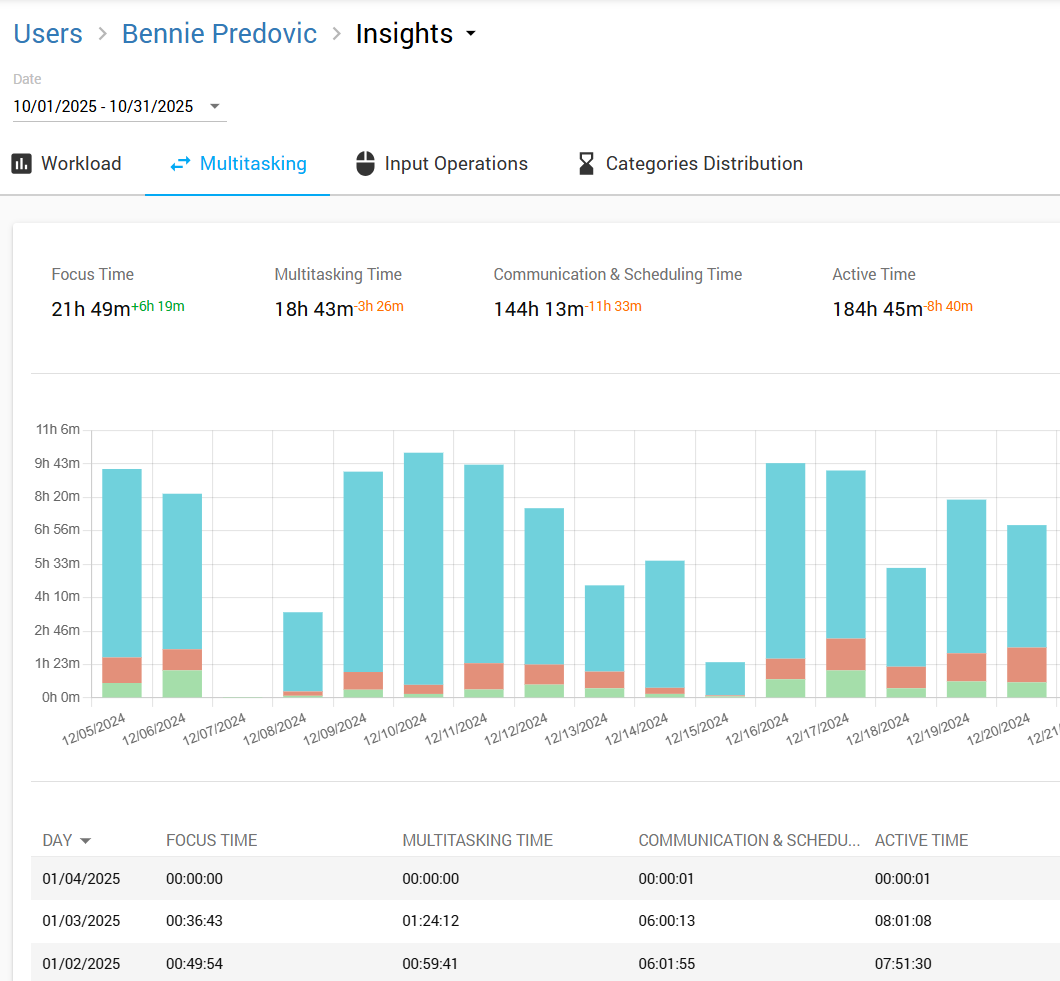
Task: Sort by ACTIVE TIME column header
Action: [x=921, y=840]
